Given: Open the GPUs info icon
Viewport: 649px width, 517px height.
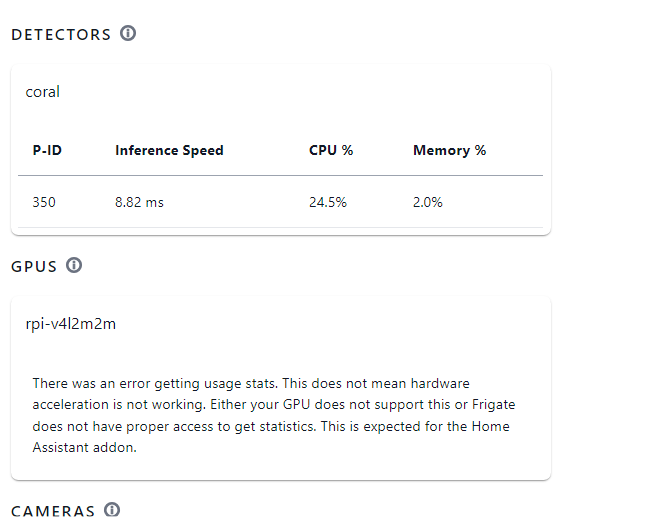Looking at the screenshot, I should tap(74, 265).
